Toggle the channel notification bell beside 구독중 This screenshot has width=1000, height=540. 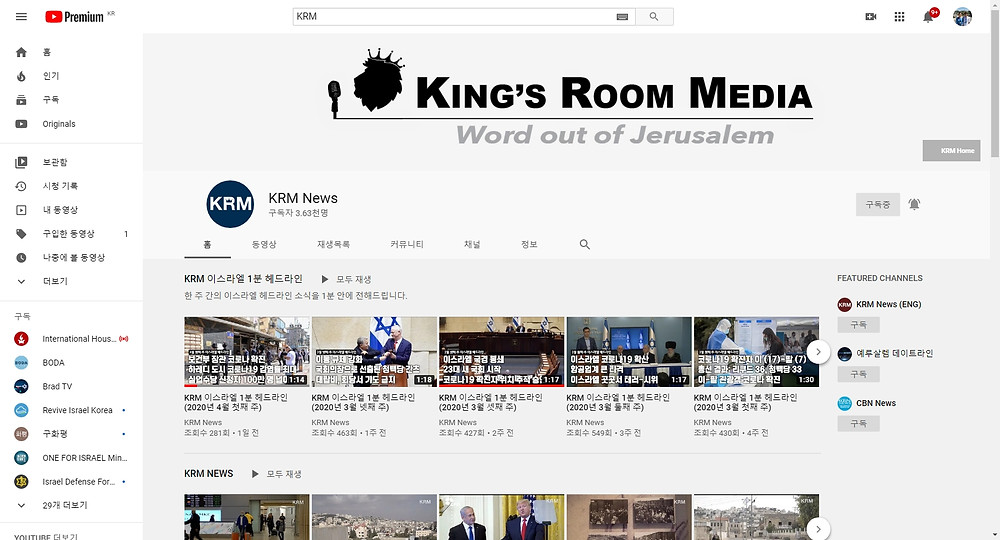[x=914, y=204]
